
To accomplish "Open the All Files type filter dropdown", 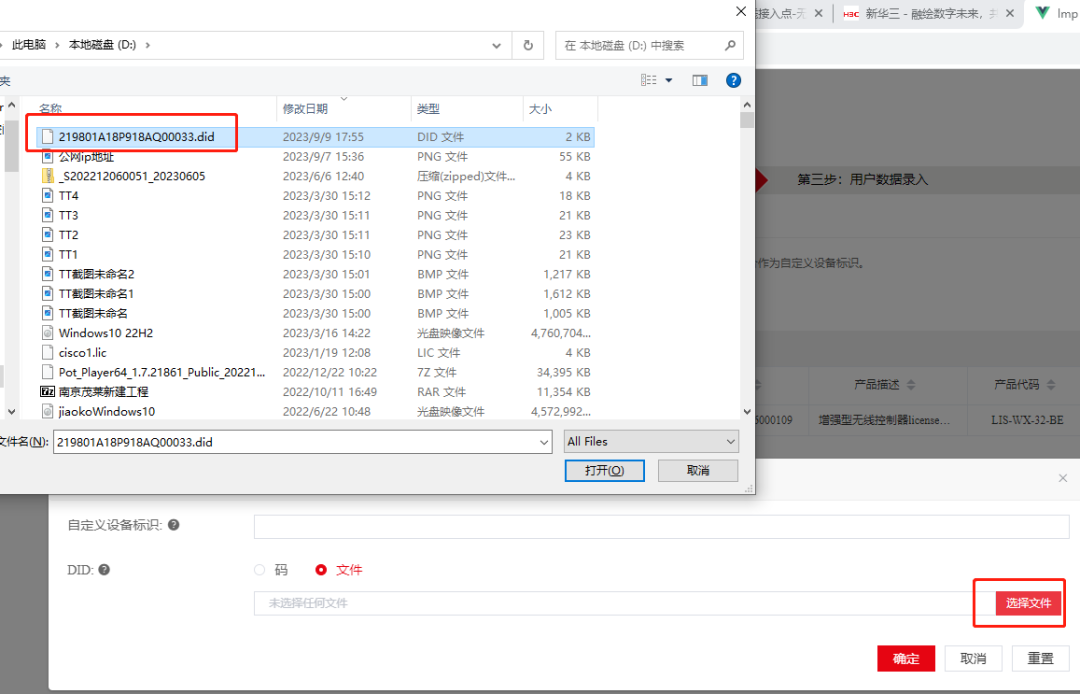I will click(651, 441).
